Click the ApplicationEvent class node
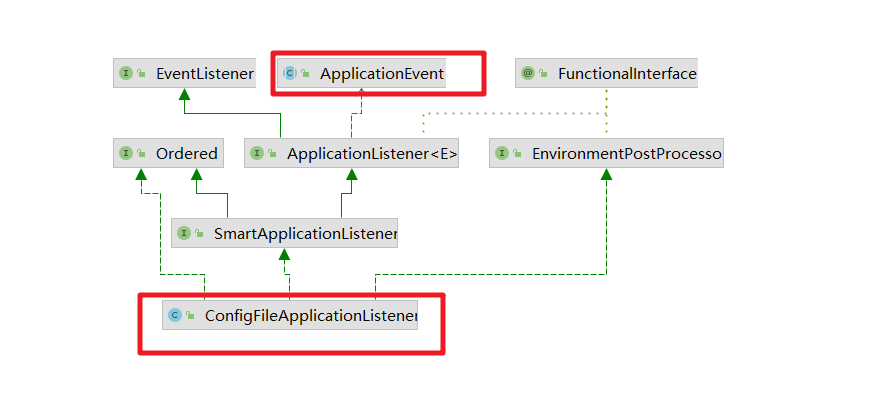 pos(361,73)
